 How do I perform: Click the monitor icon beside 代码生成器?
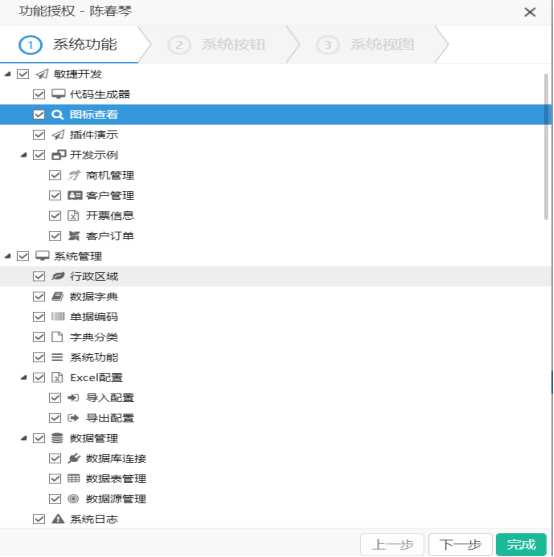58,94
